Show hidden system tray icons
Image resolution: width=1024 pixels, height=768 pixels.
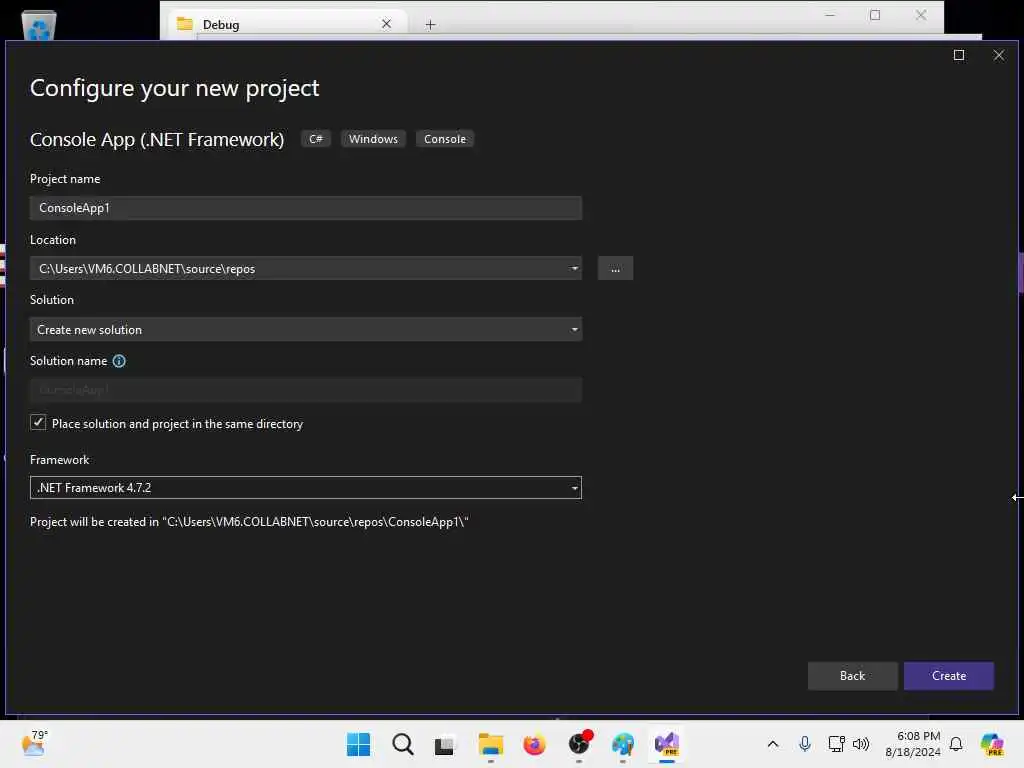[773, 744]
